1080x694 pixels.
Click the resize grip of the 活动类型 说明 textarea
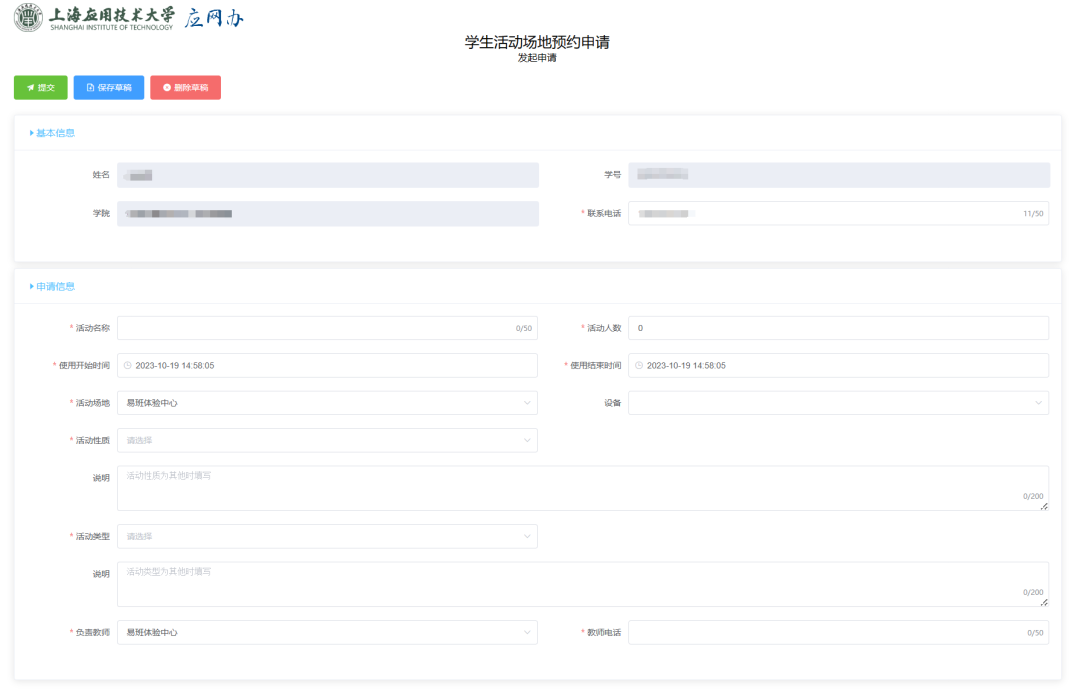(1044, 604)
